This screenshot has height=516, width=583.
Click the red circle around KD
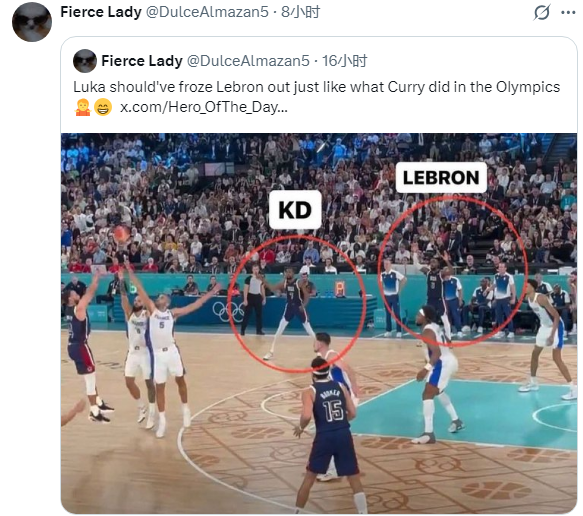(x=296, y=303)
